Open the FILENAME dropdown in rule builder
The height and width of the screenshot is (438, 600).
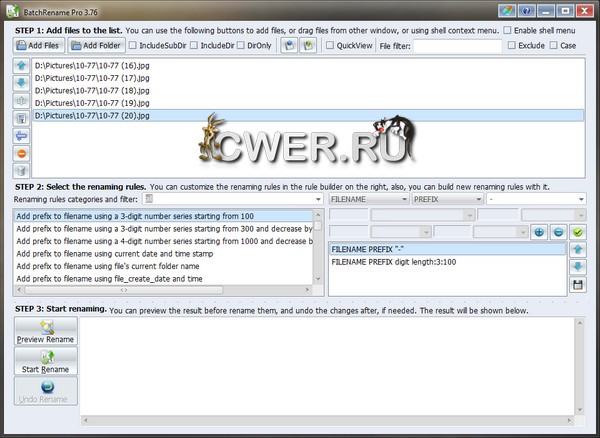pos(367,199)
